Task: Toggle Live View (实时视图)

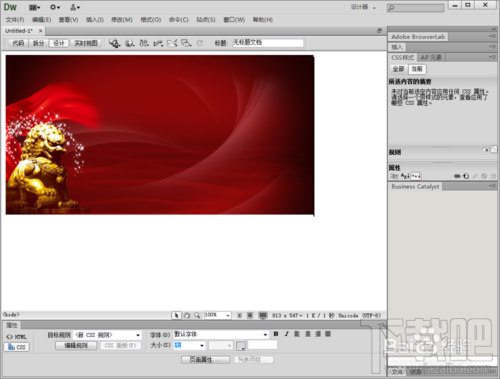Action: (86, 43)
